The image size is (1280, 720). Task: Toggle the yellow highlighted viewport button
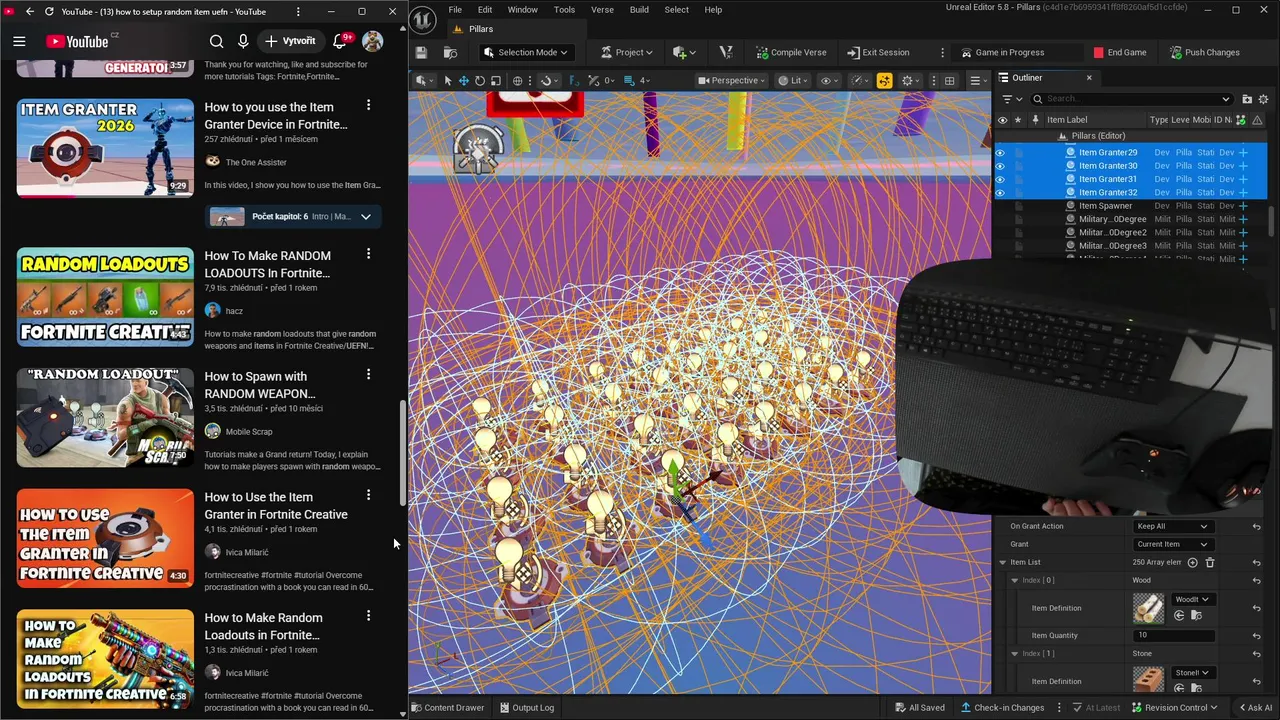coord(884,80)
